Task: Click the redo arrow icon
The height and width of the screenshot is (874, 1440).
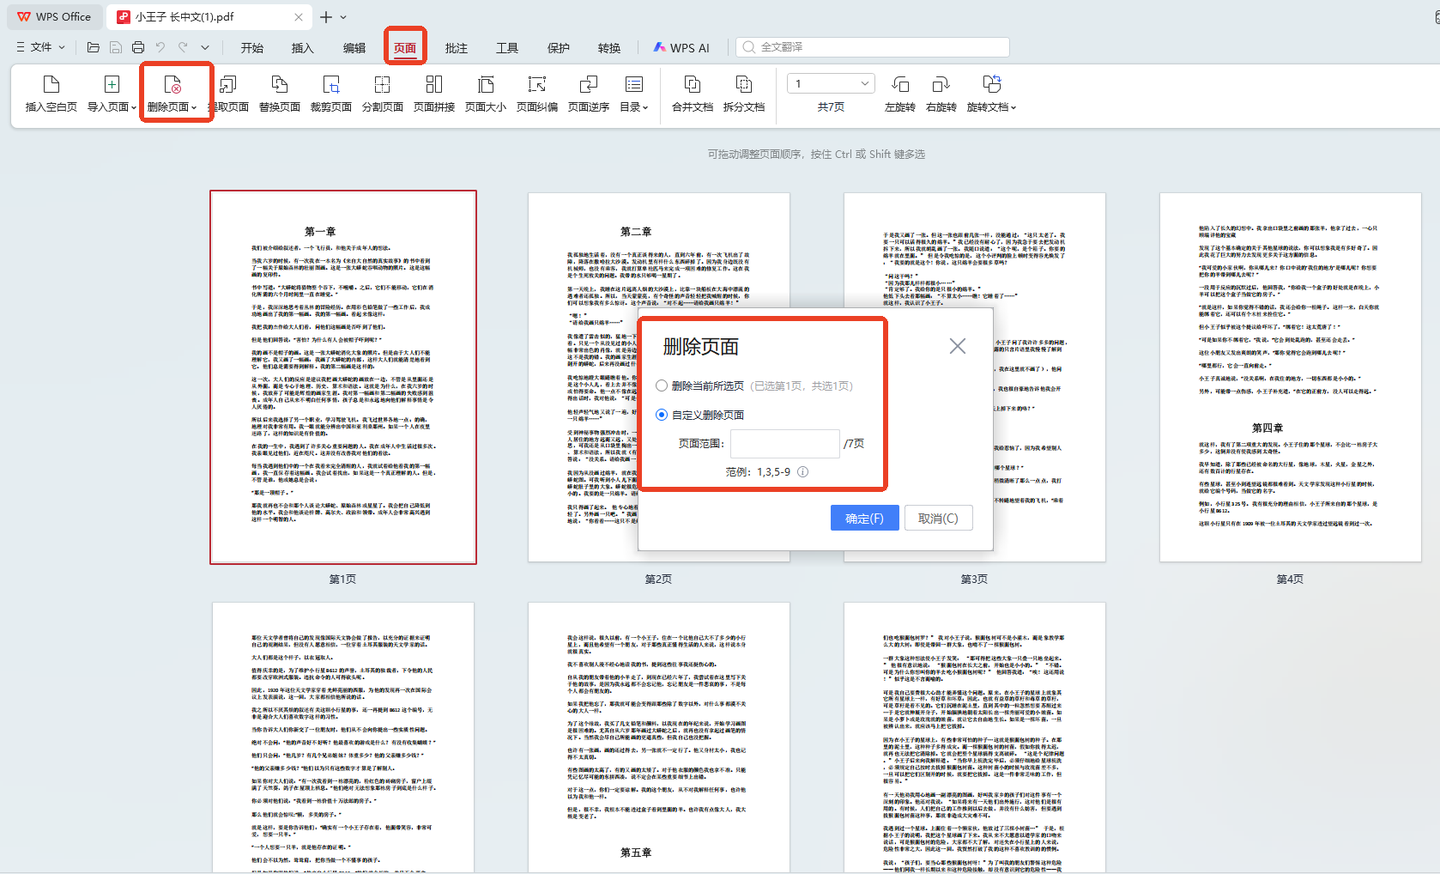Action: coord(183,47)
